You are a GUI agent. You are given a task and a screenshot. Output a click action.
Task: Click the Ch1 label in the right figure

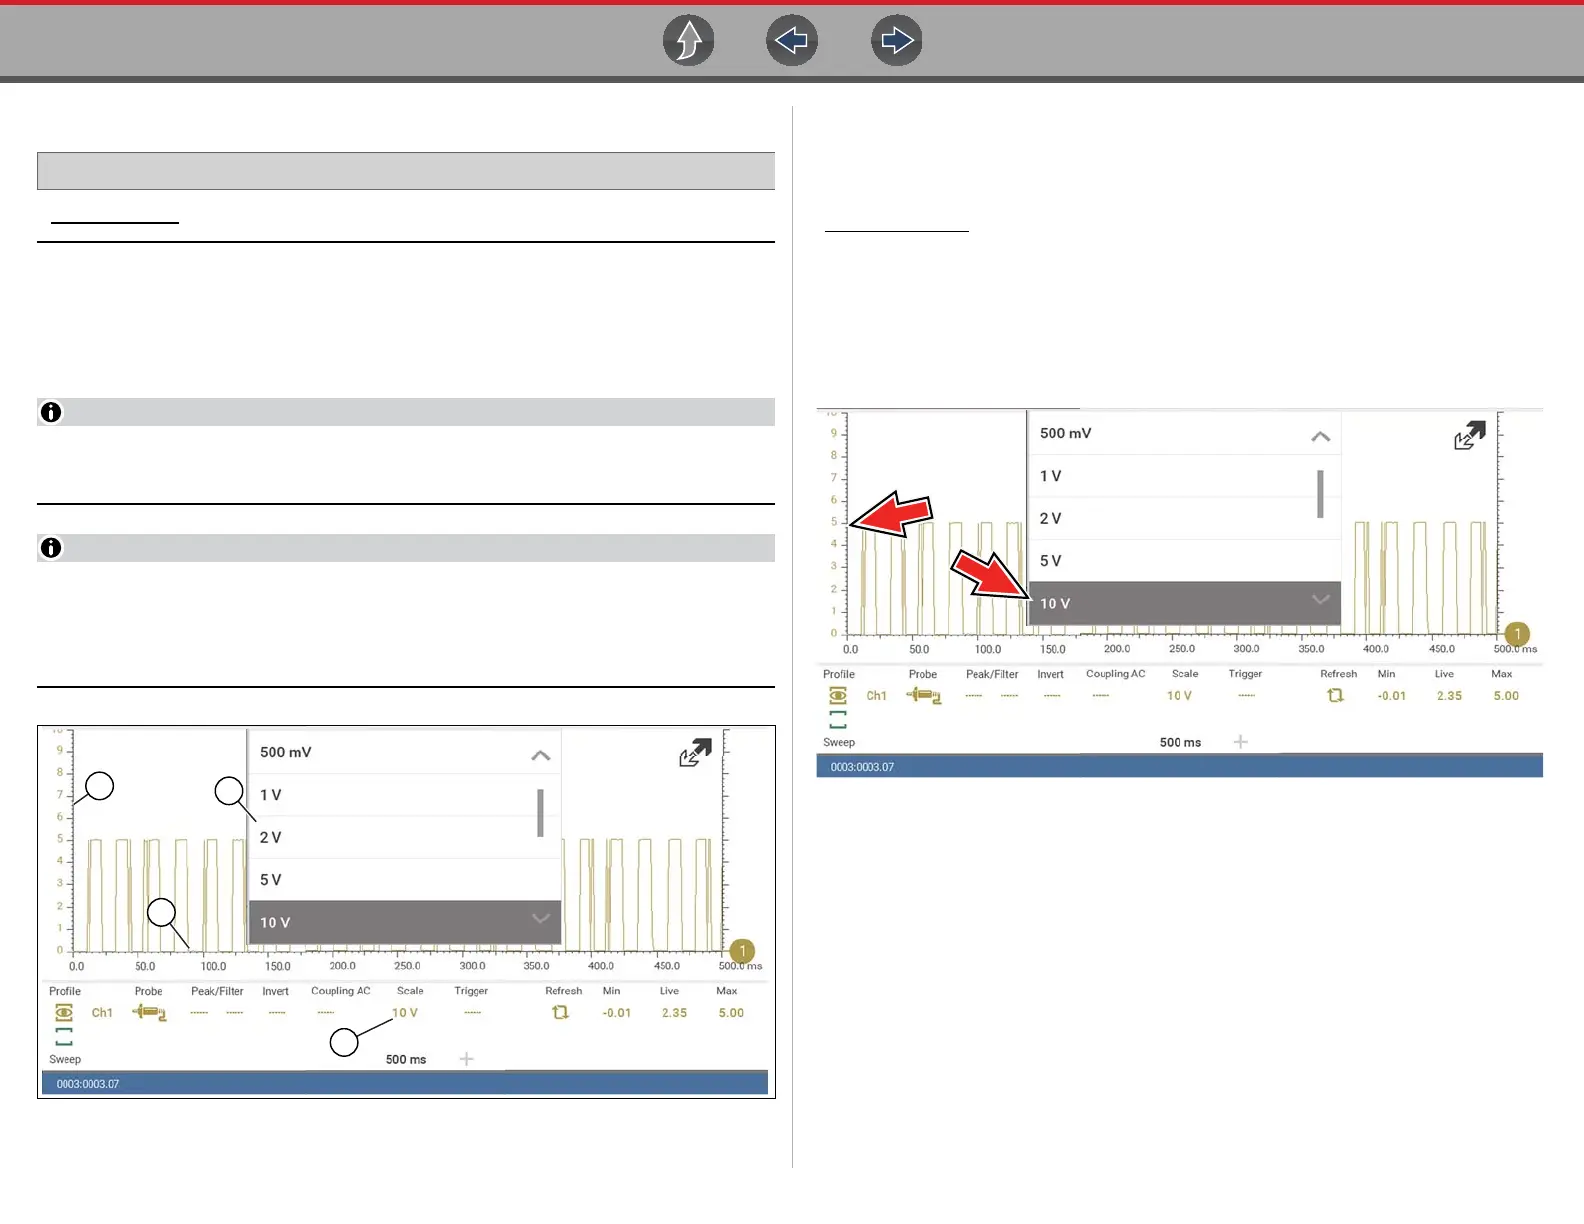(x=877, y=696)
